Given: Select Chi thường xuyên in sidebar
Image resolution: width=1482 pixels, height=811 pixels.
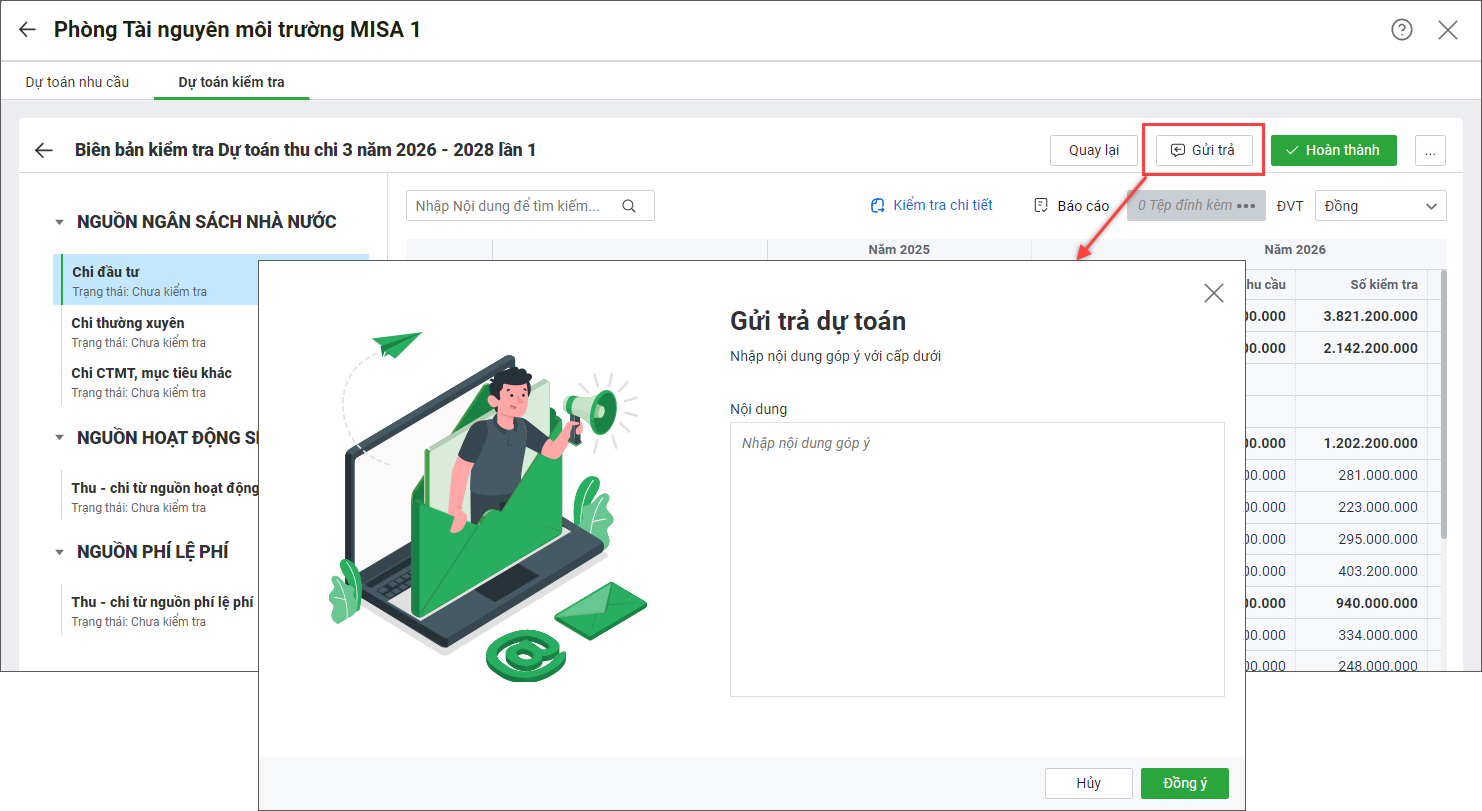Looking at the screenshot, I should [128, 323].
